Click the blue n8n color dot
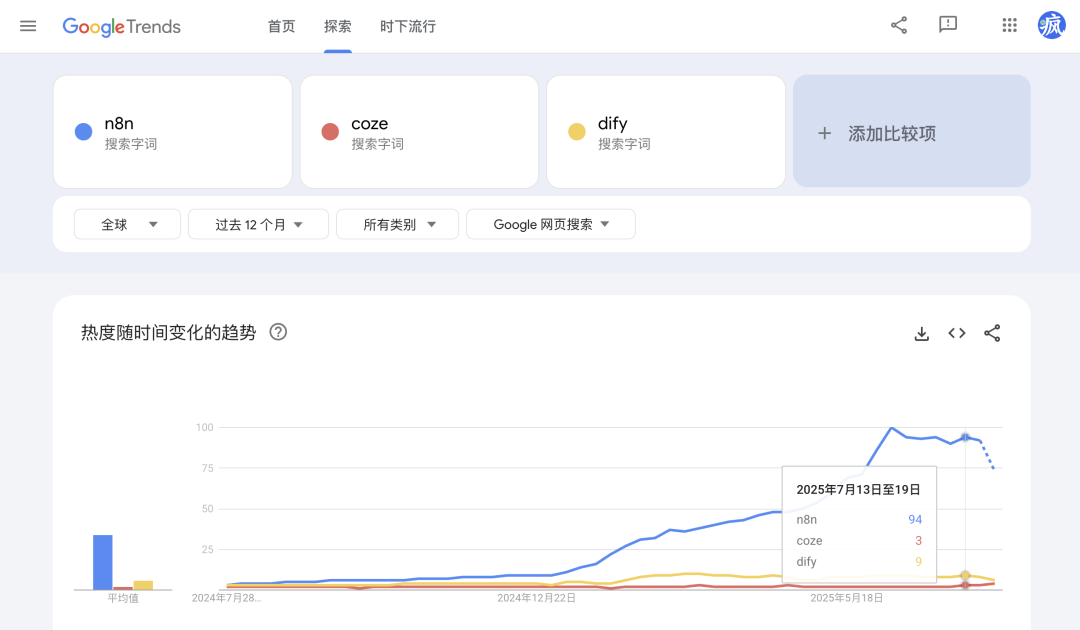This screenshot has width=1080, height=630. click(84, 132)
